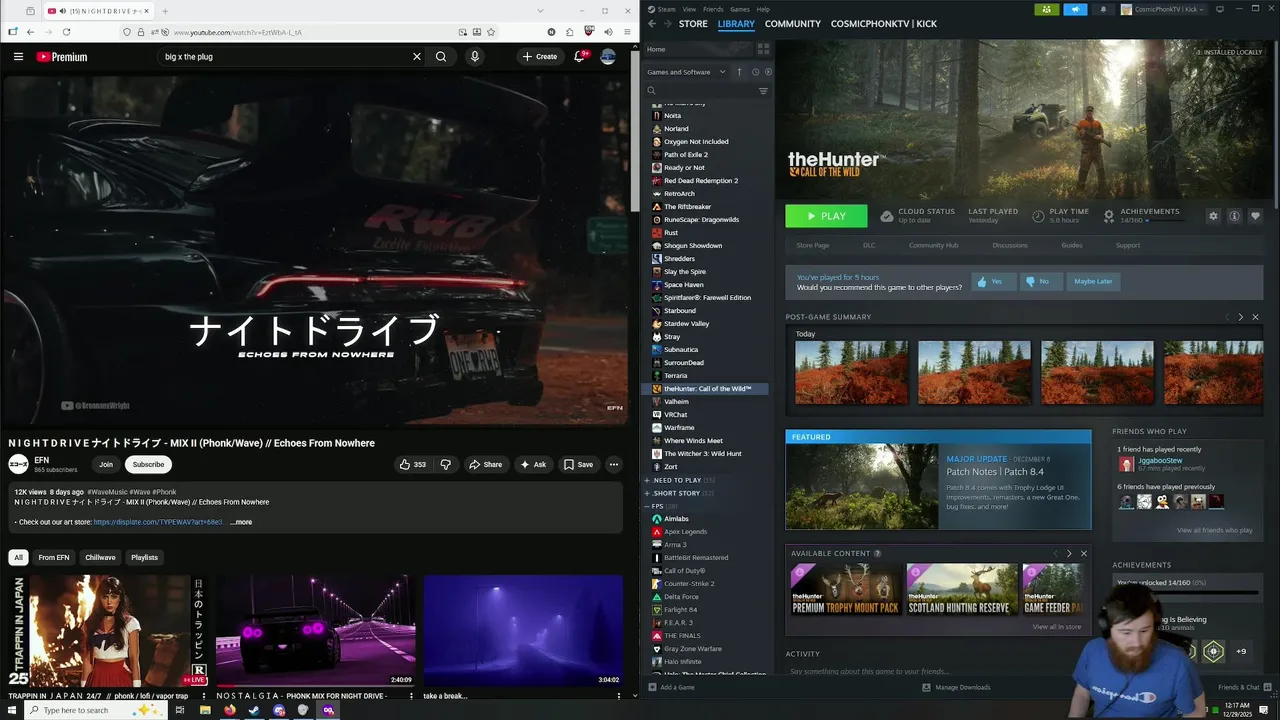Click Maybe Later on recommendation prompt
This screenshot has width=1280, height=720.
pos(1093,281)
